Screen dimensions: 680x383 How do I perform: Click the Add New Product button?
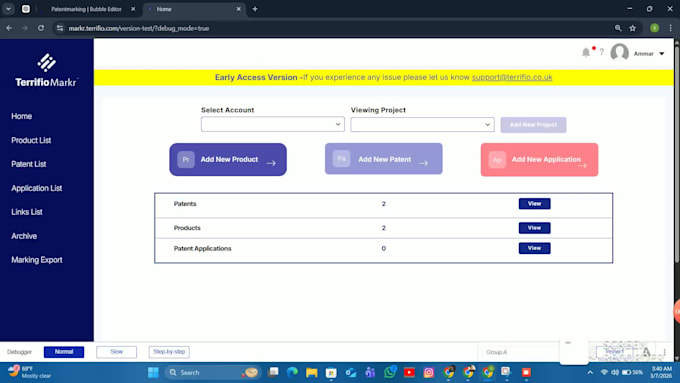(228, 160)
